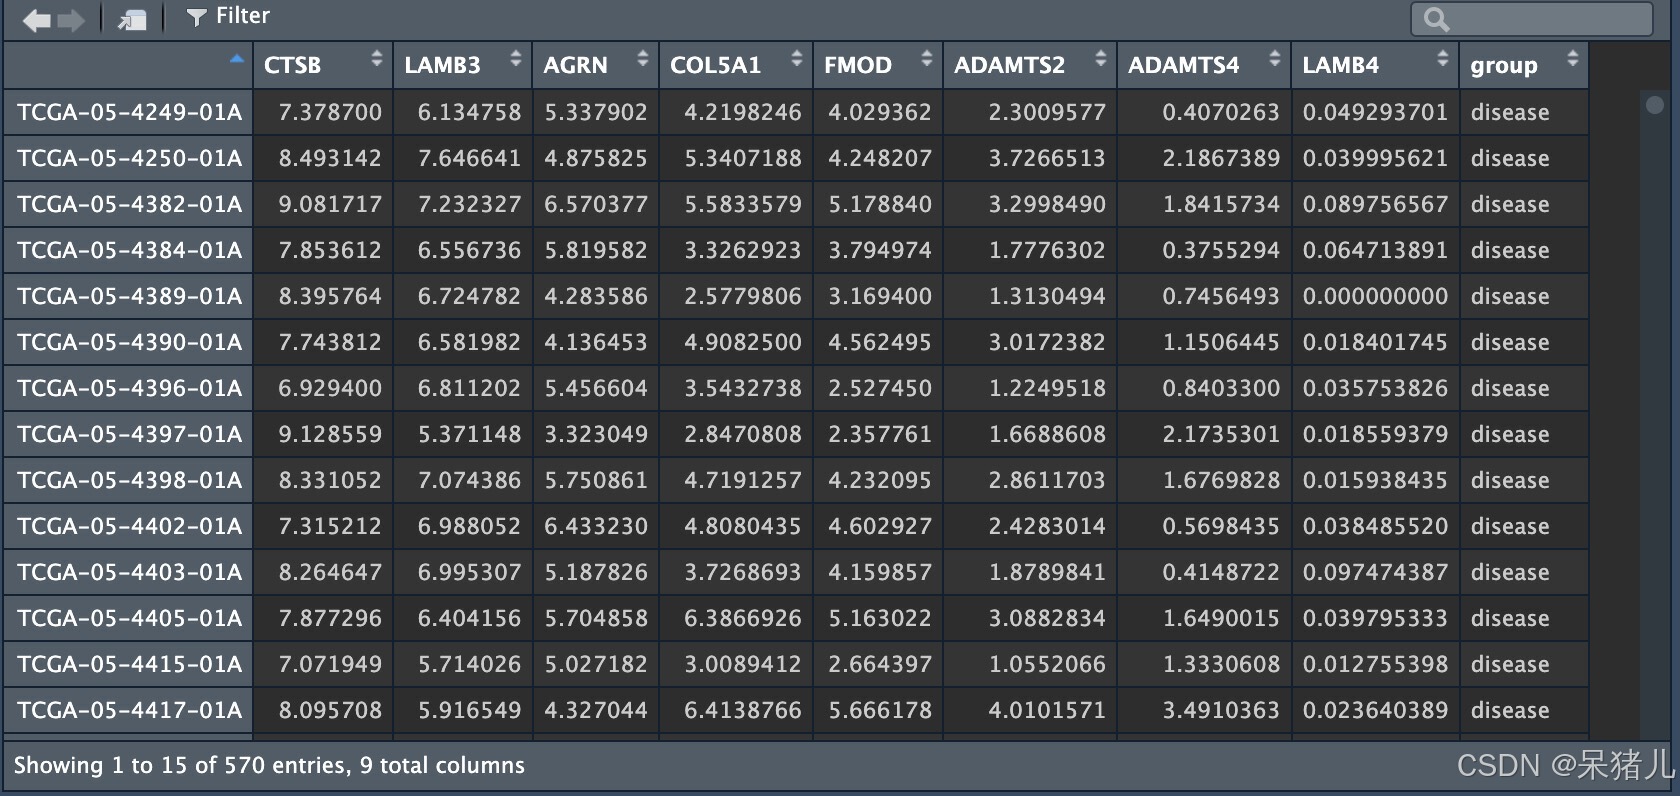The width and height of the screenshot is (1680, 796).
Task: Select row name TCGA-05-4384-01A
Action: point(129,250)
